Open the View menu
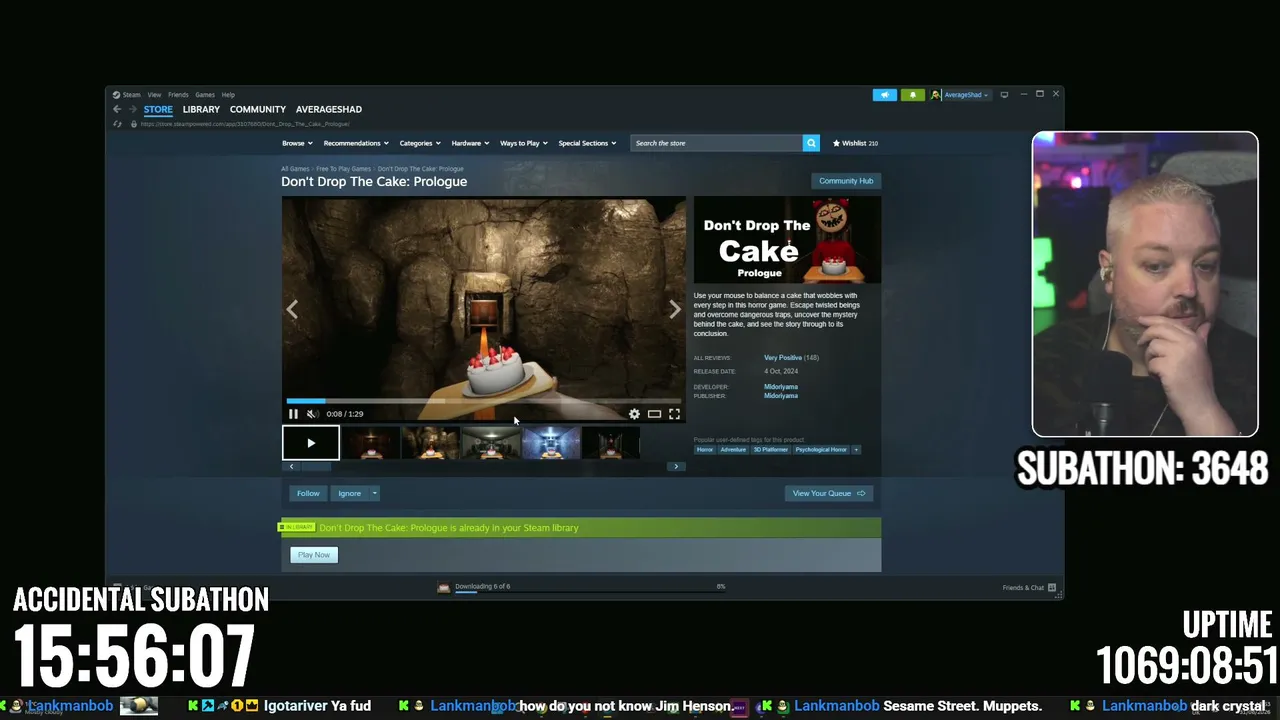Image resolution: width=1280 pixels, height=720 pixels. click(x=154, y=95)
